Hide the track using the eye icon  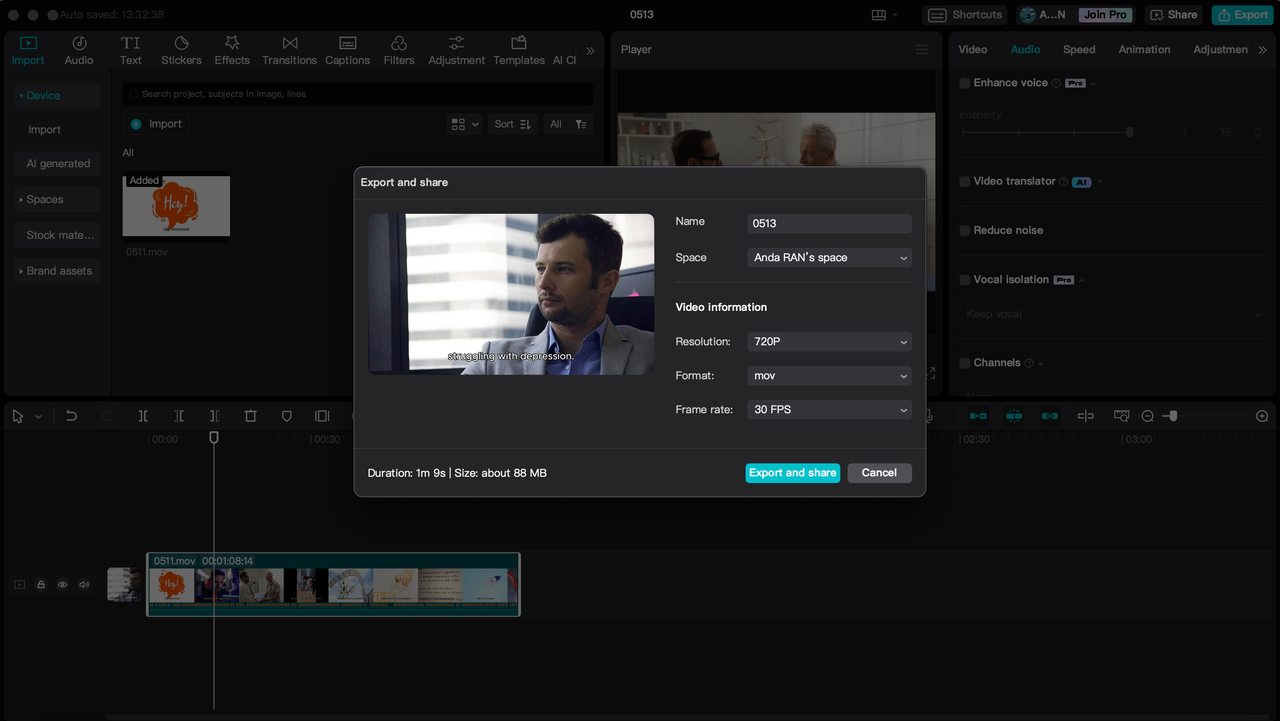tap(62, 585)
